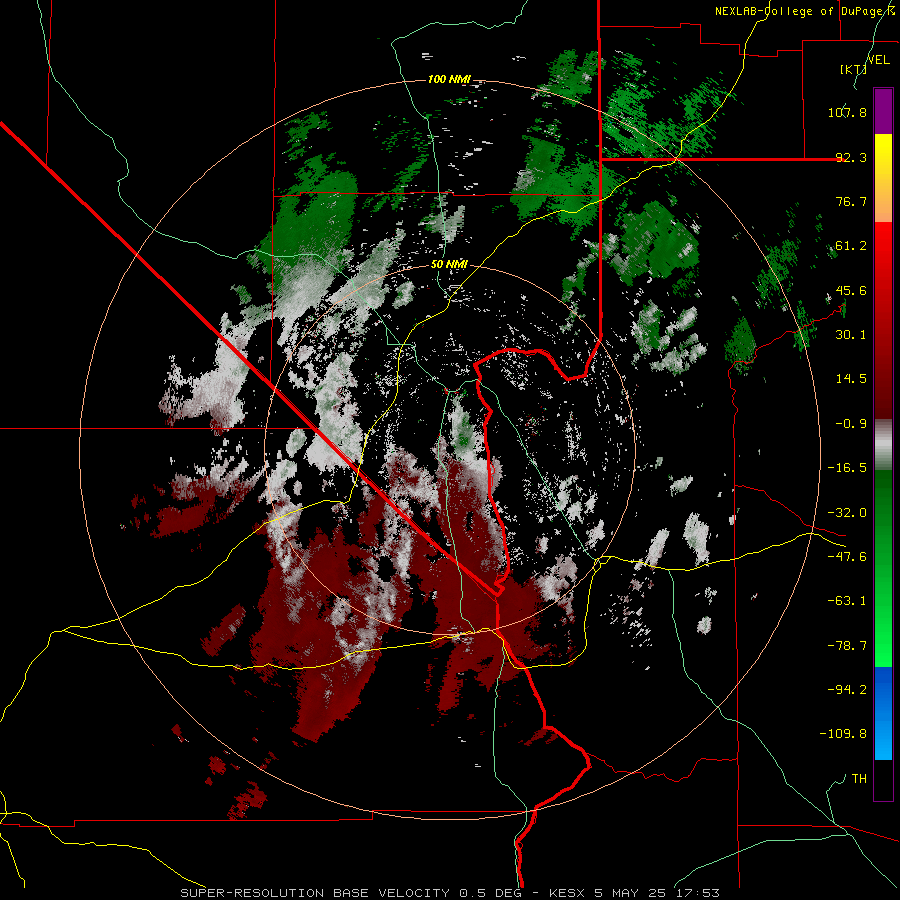Pick the gray near-zero segment of color bar

click(883, 445)
